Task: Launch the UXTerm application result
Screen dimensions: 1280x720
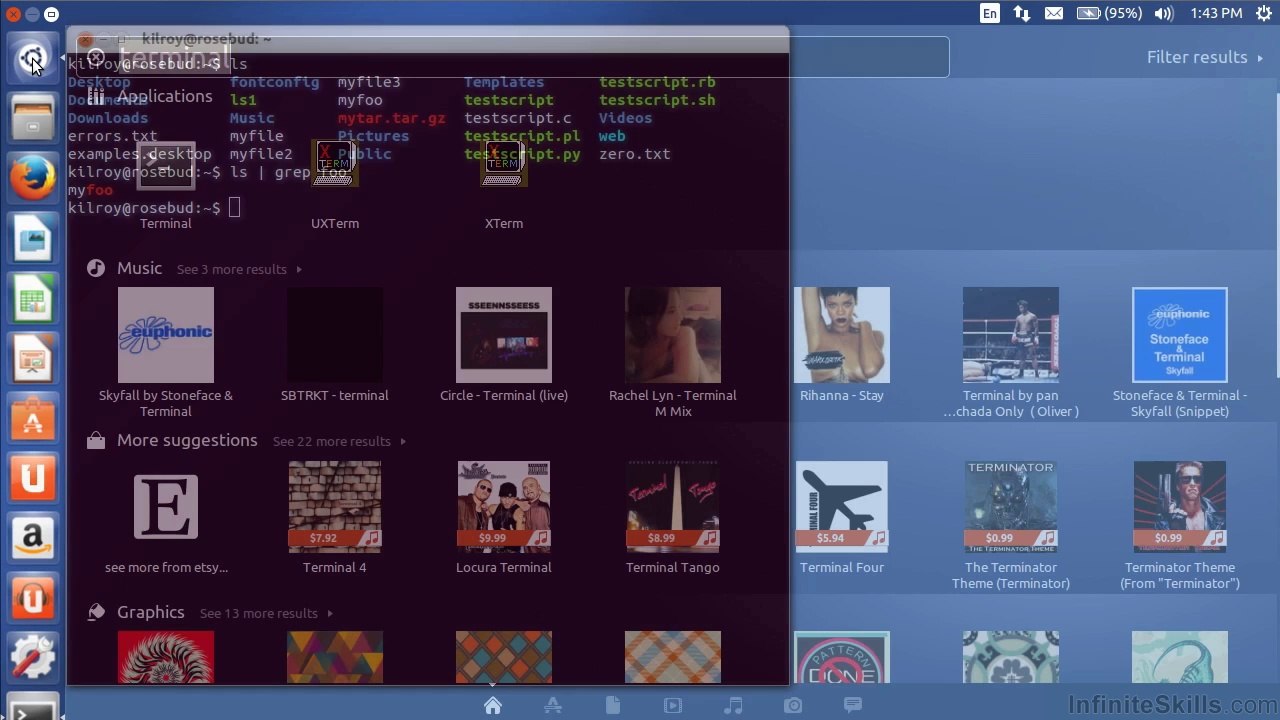Action: point(335,185)
